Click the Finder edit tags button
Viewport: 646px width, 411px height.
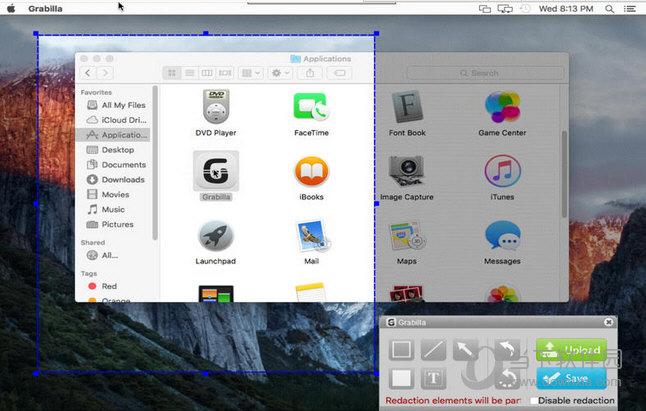click(339, 73)
